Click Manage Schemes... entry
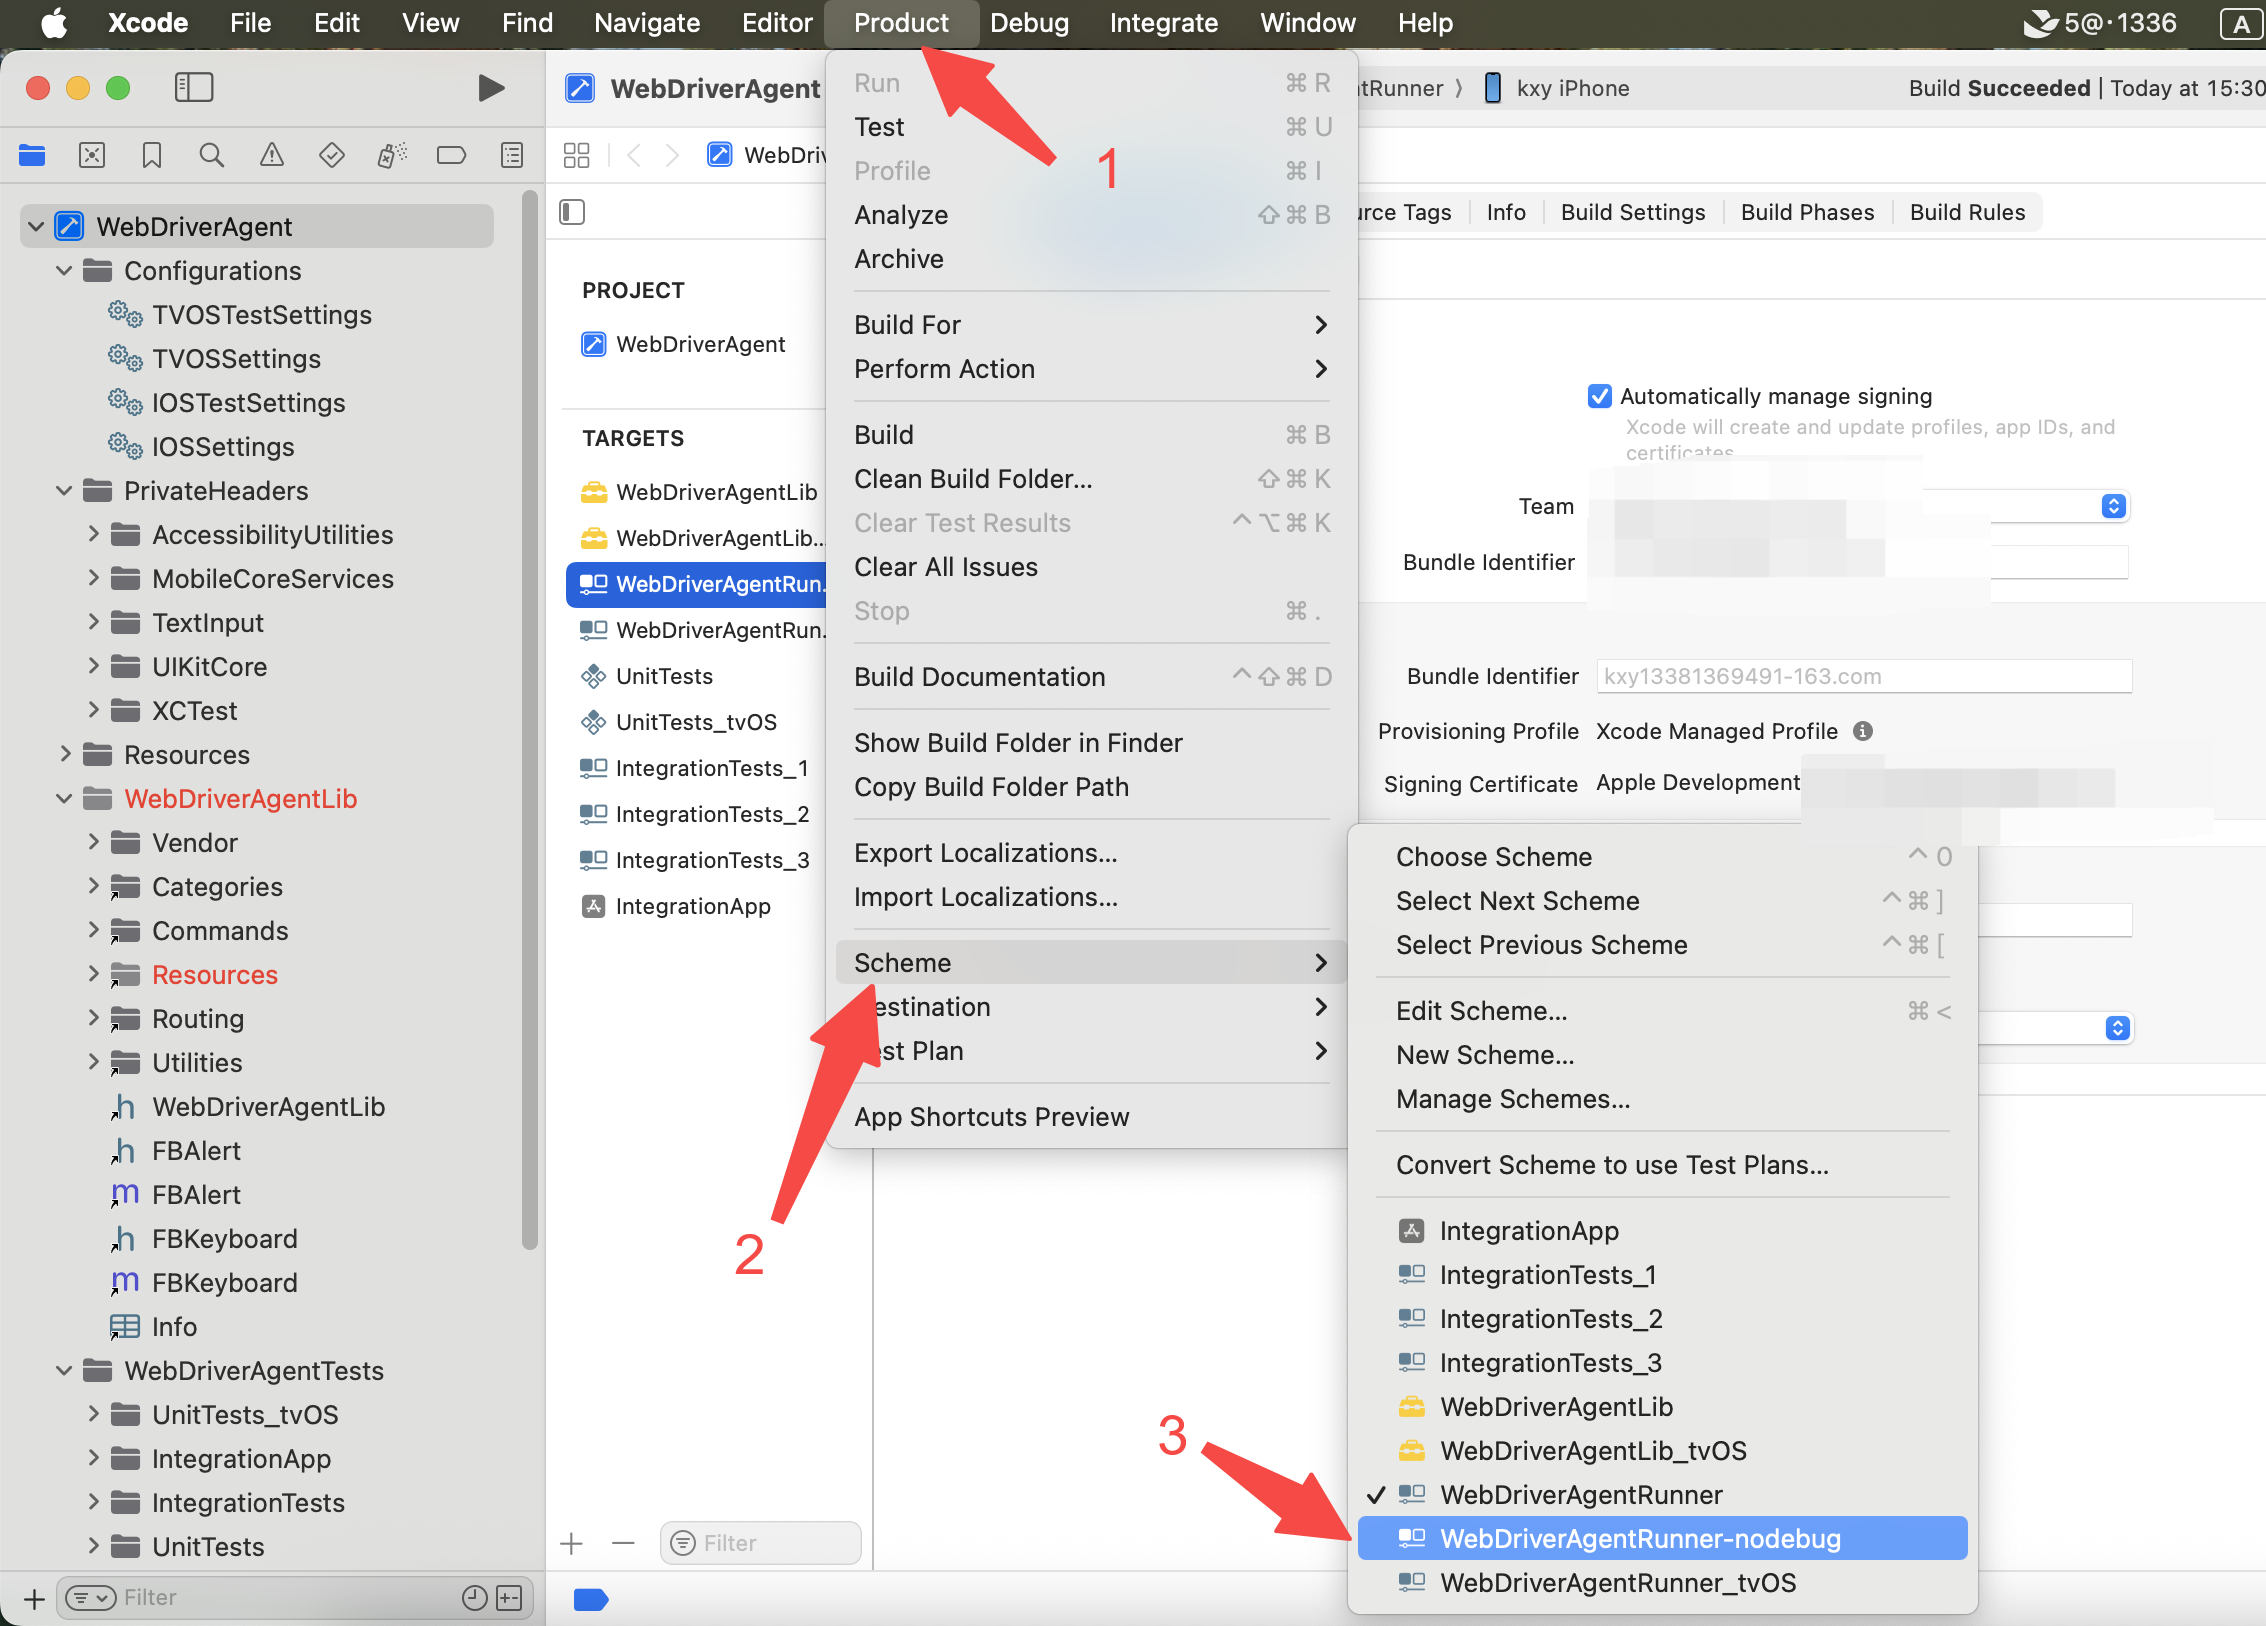The height and width of the screenshot is (1626, 2266). [x=1512, y=1099]
